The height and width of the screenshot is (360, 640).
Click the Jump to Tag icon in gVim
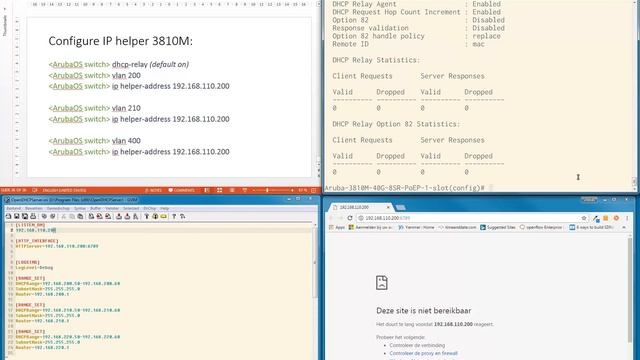point(164,216)
